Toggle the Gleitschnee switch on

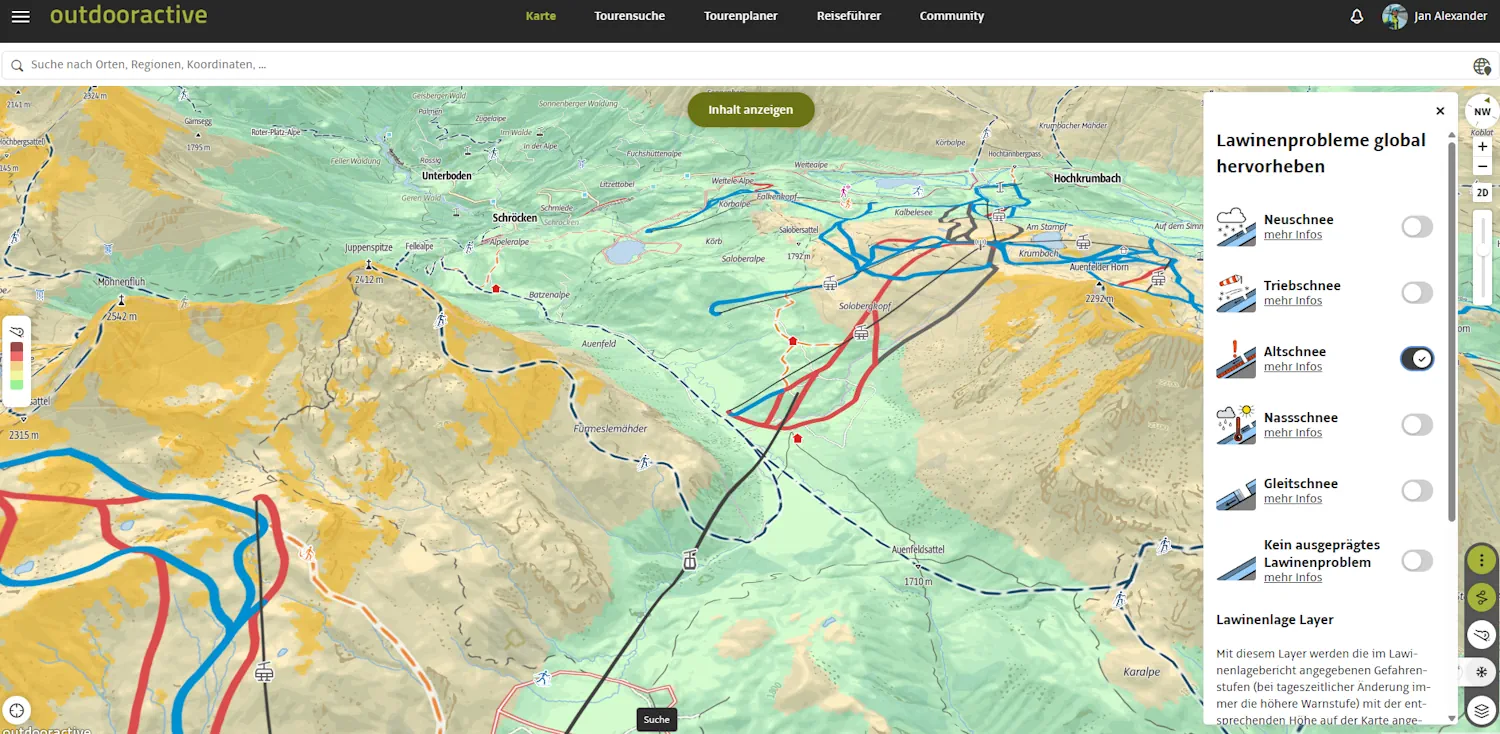point(1416,491)
